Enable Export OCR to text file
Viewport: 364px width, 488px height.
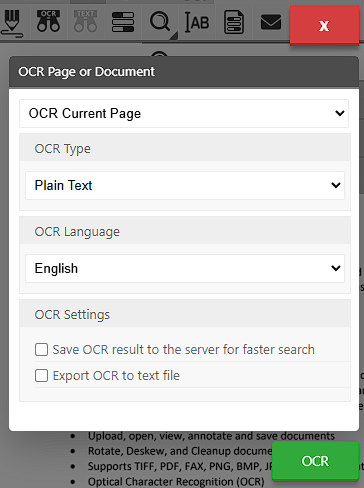pyautogui.click(x=42, y=376)
